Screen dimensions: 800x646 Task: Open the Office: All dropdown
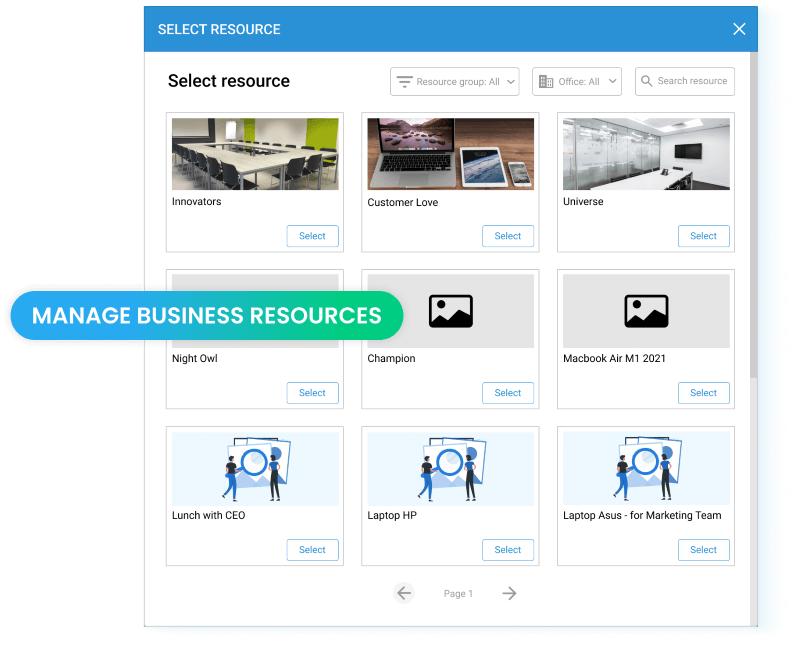(577, 81)
